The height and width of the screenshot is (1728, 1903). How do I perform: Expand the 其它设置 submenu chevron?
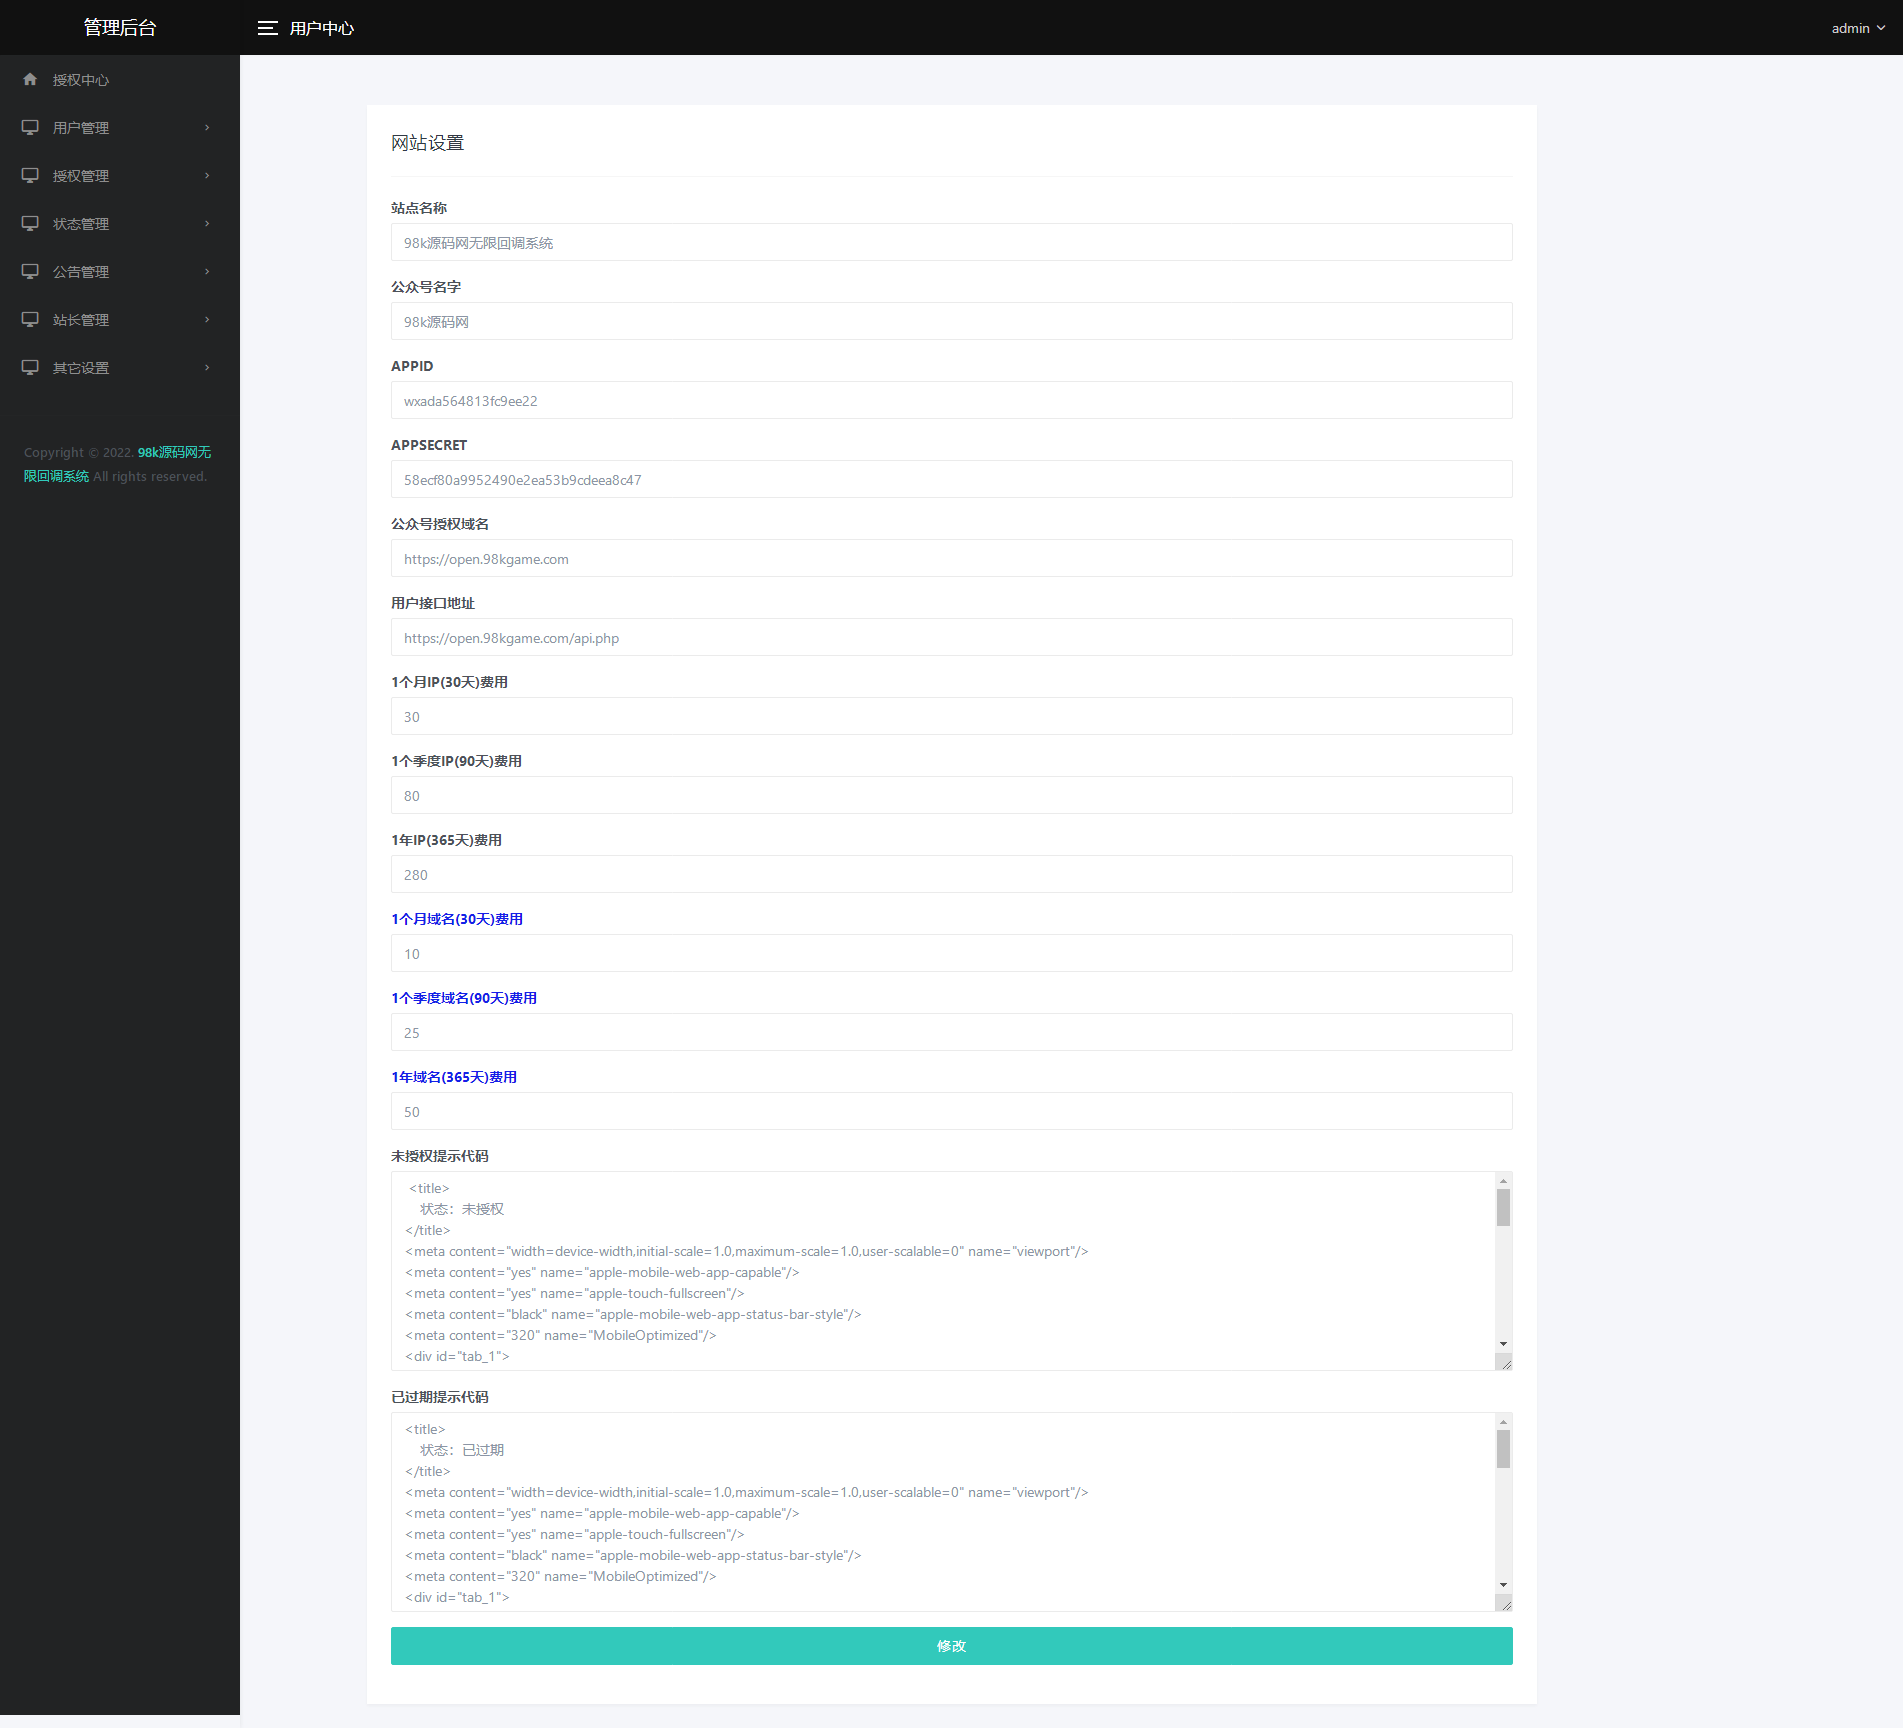207,367
